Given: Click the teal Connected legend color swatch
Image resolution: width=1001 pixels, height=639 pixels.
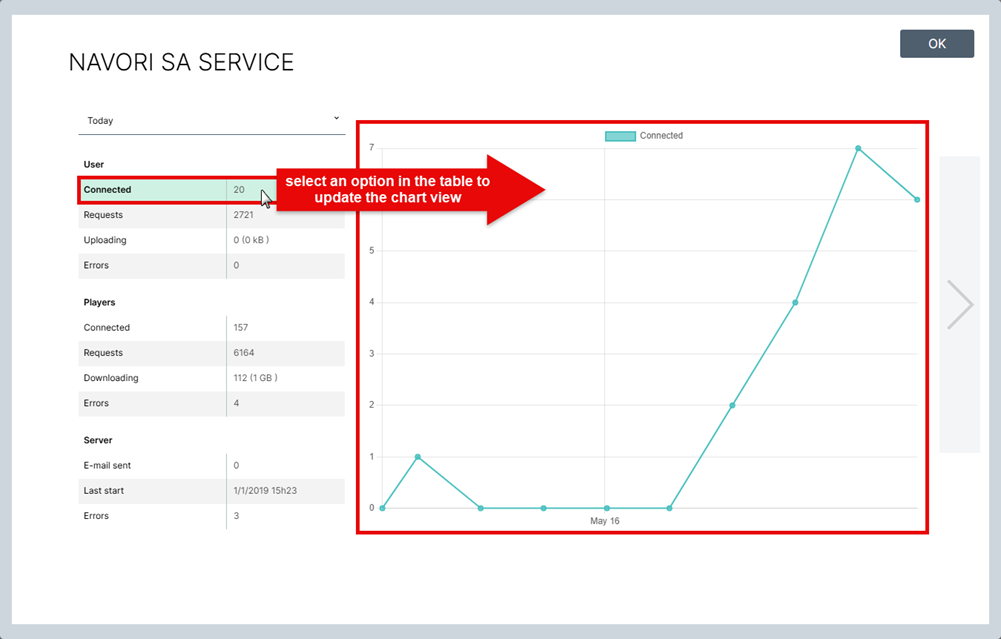Looking at the screenshot, I should (x=620, y=136).
